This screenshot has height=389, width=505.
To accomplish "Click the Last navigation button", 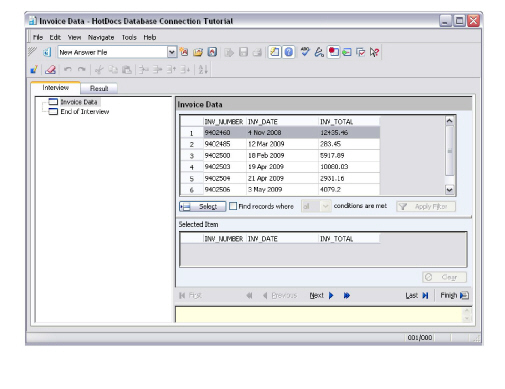I will (x=417, y=295).
